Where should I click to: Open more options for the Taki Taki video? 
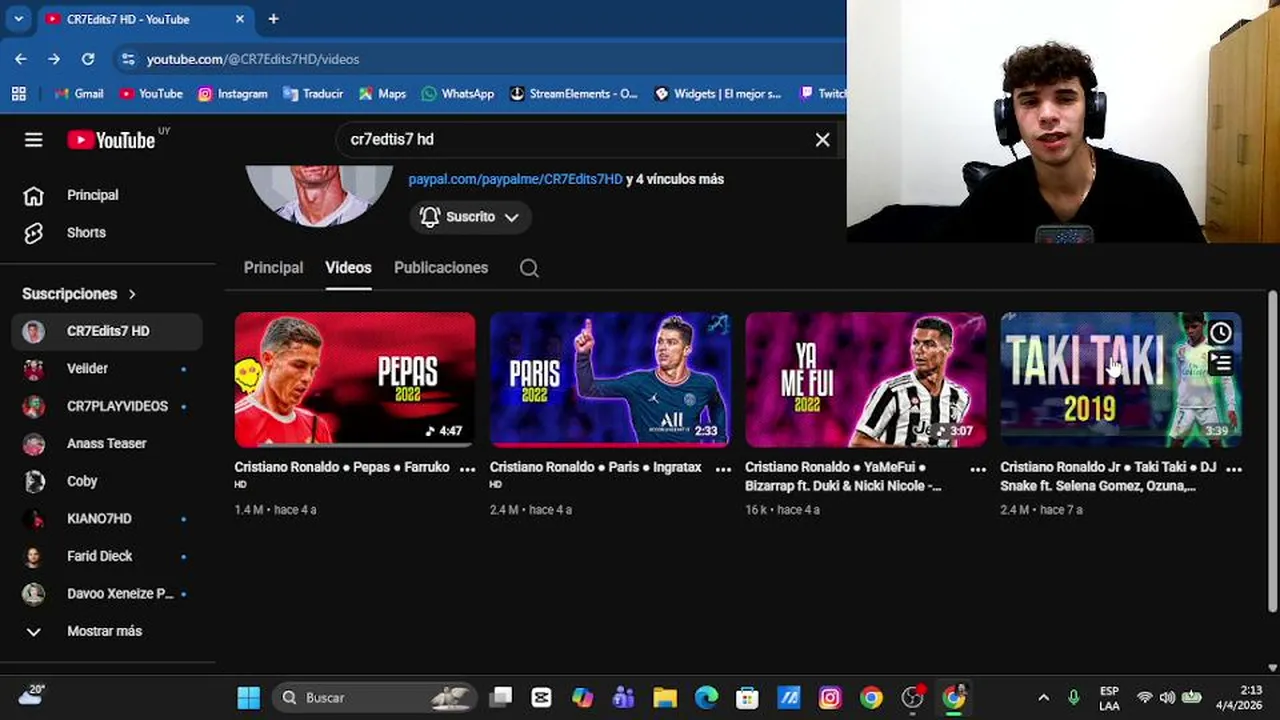coord(1234,468)
